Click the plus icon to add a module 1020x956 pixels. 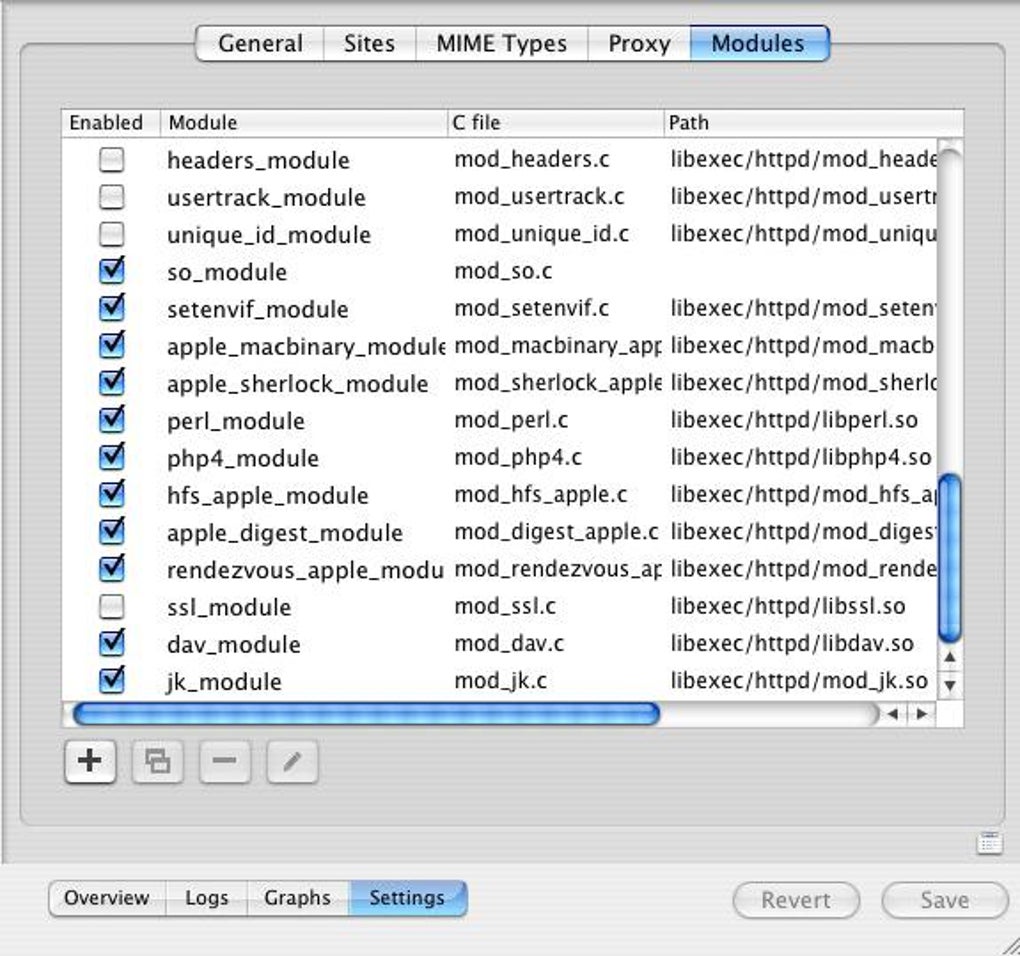tap(88, 761)
